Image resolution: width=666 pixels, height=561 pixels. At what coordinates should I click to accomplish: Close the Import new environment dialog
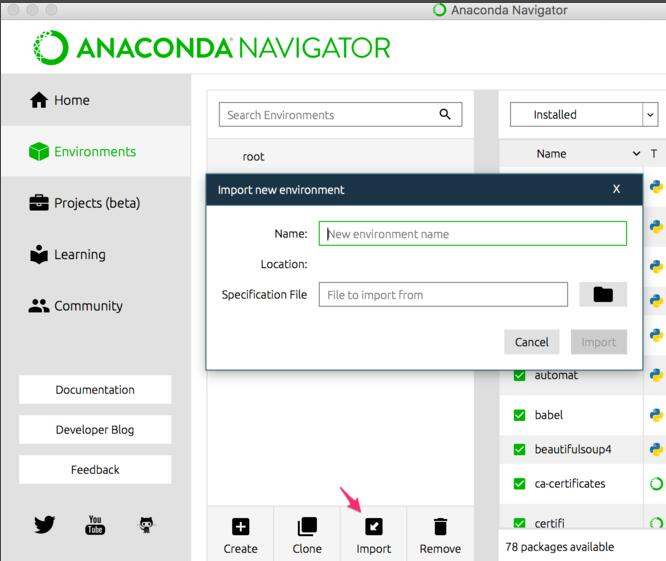click(616, 189)
